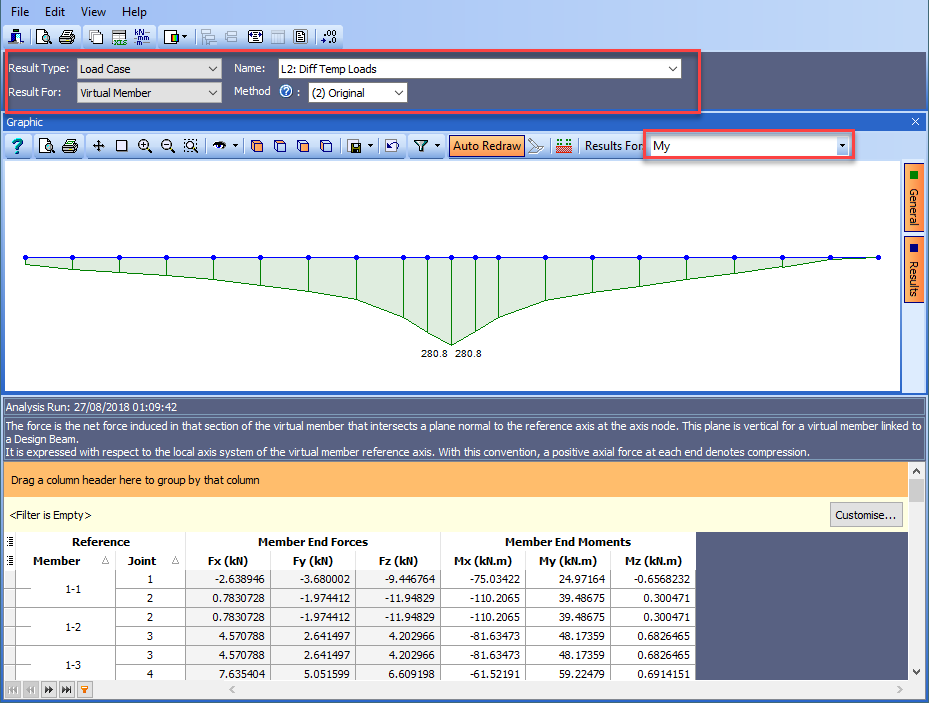This screenshot has width=929, height=703.
Task: Click the red-green dotted grid icon
Action: point(564,146)
